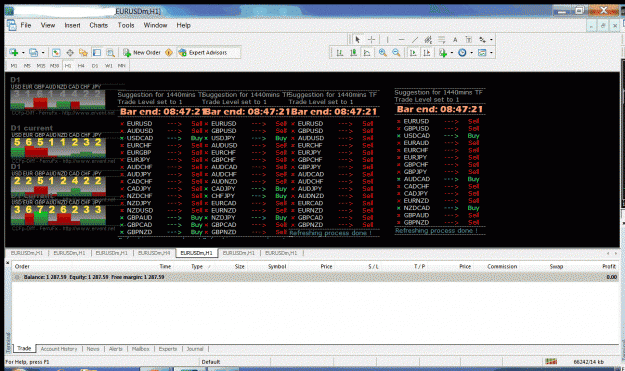Open the View menu
Image resolution: width=625 pixels, height=371 pixels.
48,25
